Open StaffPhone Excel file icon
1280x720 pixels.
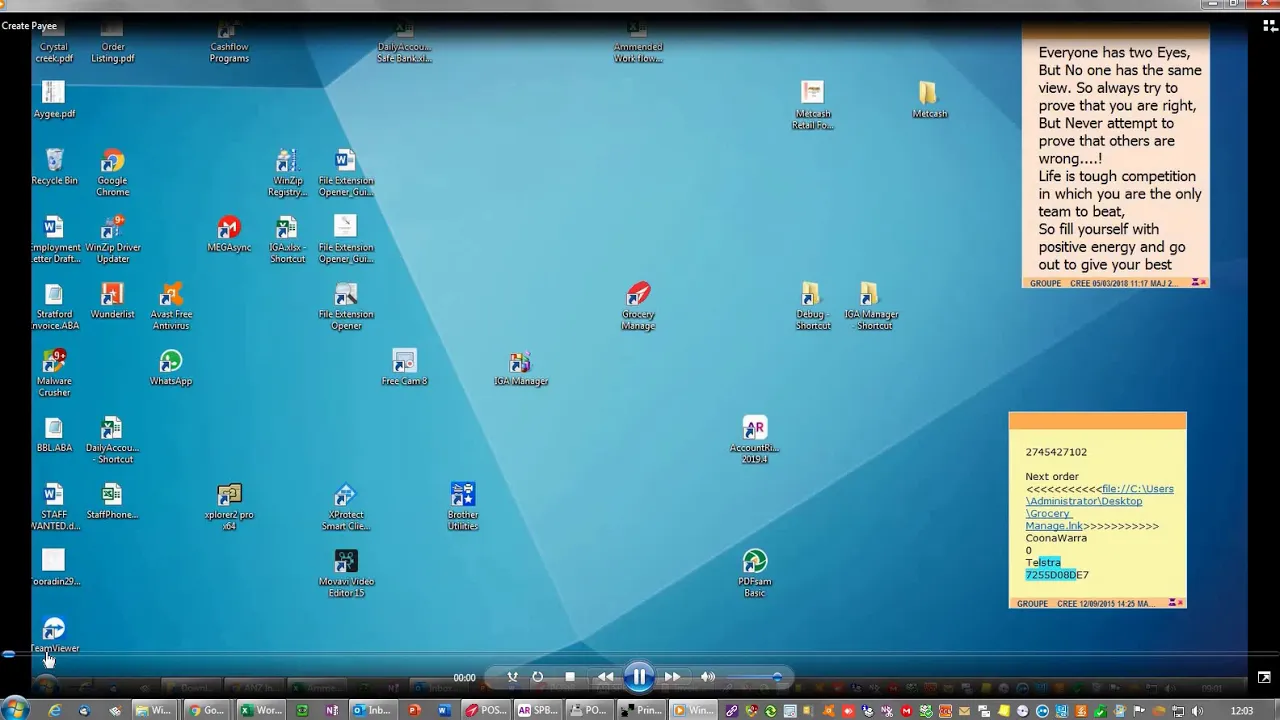click(x=112, y=502)
